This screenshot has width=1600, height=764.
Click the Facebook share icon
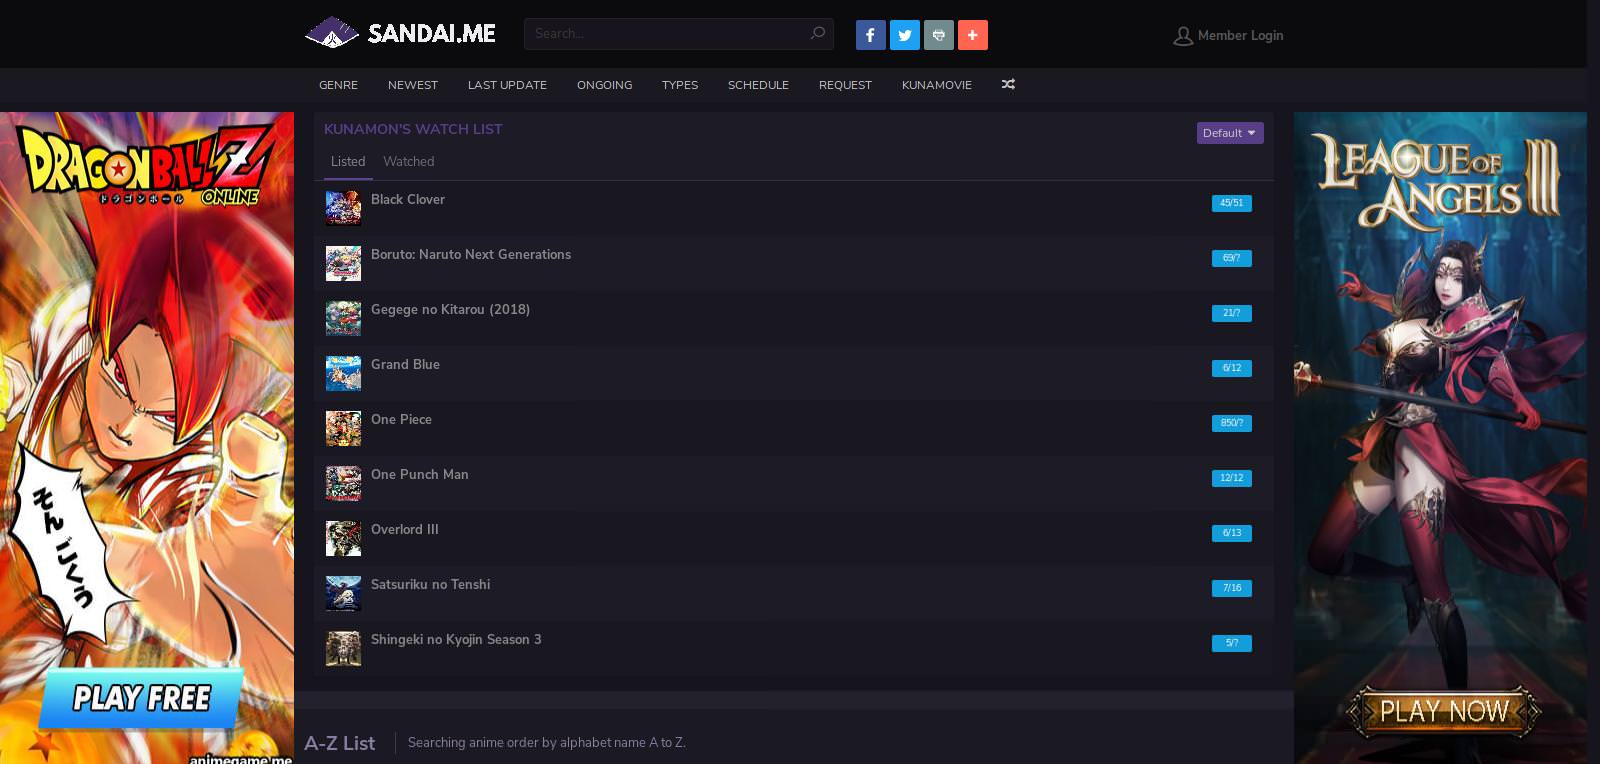pyautogui.click(x=870, y=35)
